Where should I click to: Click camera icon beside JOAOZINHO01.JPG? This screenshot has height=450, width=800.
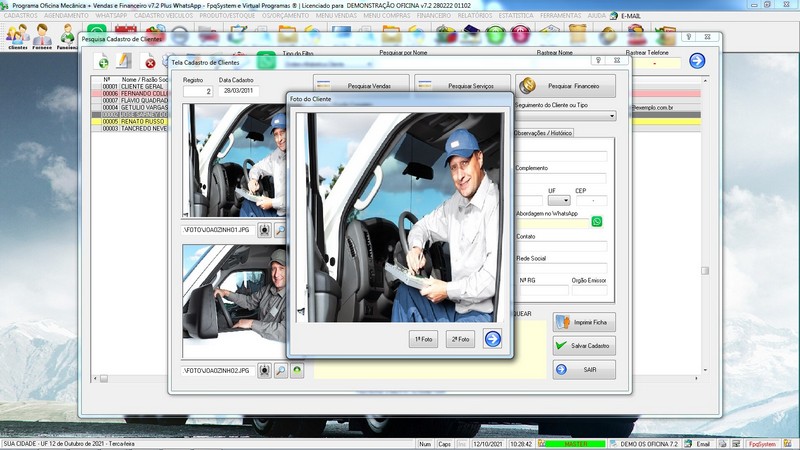click(264, 230)
